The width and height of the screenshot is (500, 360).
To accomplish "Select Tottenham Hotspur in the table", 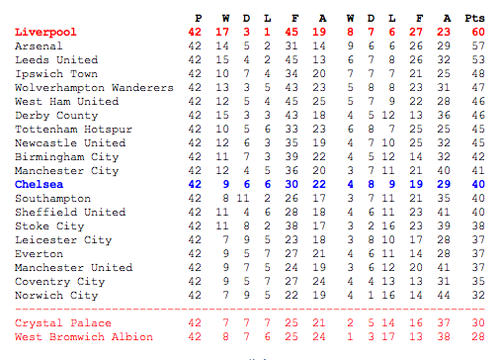I will click(x=74, y=129).
